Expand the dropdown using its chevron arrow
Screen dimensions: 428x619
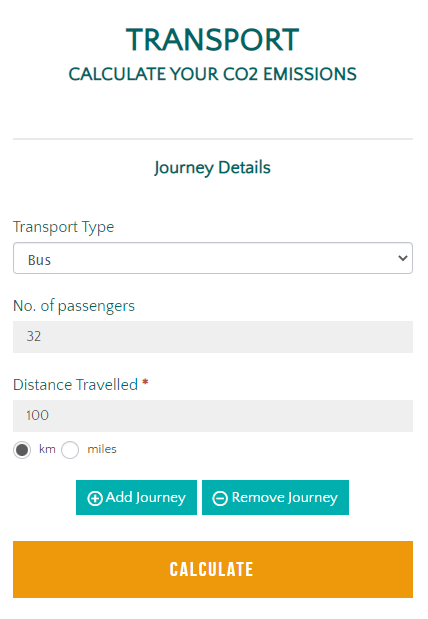[x=402, y=258]
